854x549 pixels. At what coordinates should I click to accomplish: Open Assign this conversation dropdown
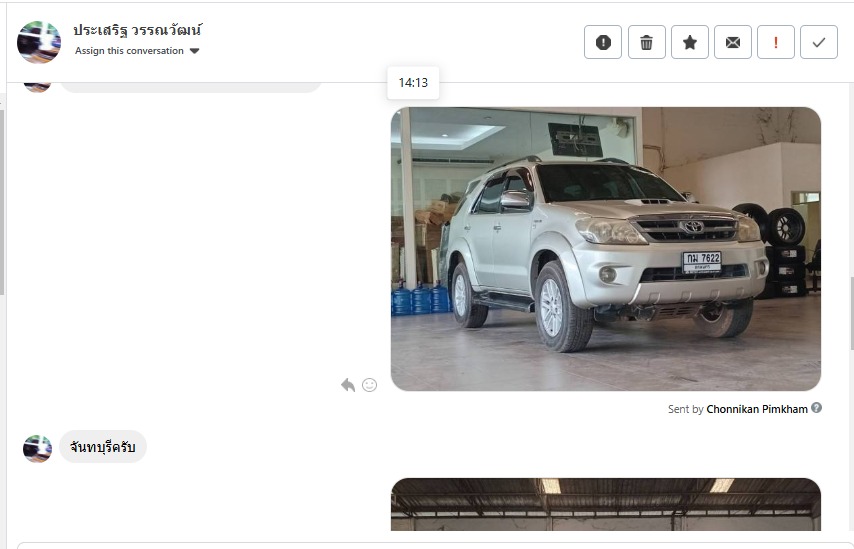click(x=137, y=51)
